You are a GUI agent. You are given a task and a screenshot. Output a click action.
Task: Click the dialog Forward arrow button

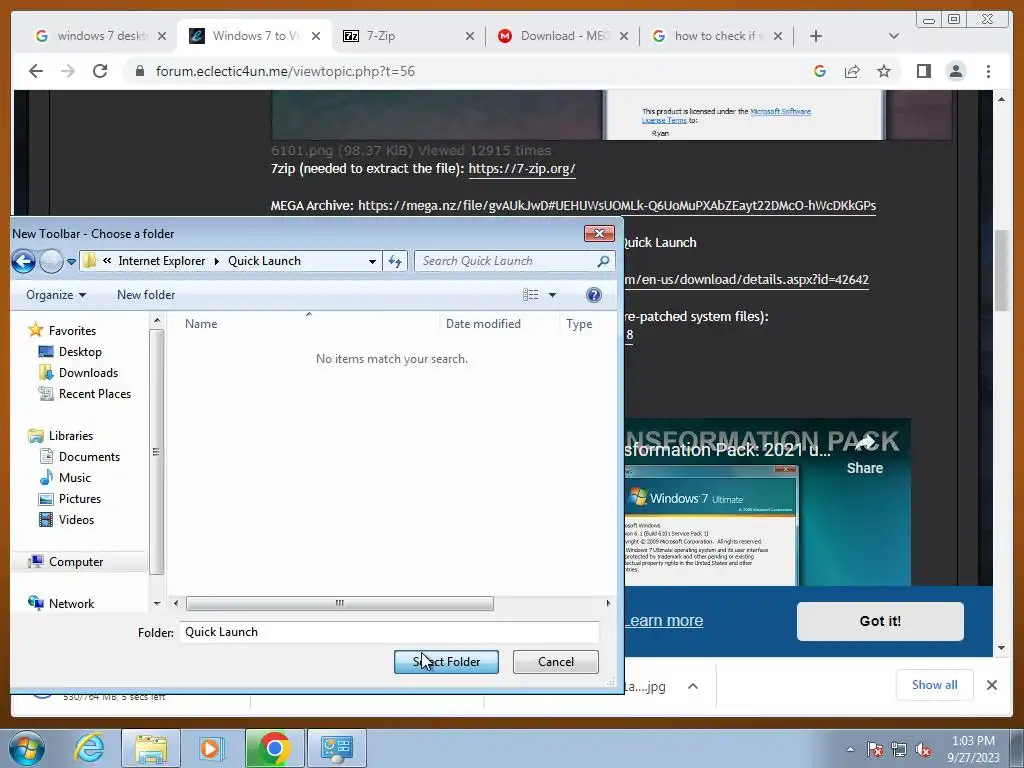[51, 261]
